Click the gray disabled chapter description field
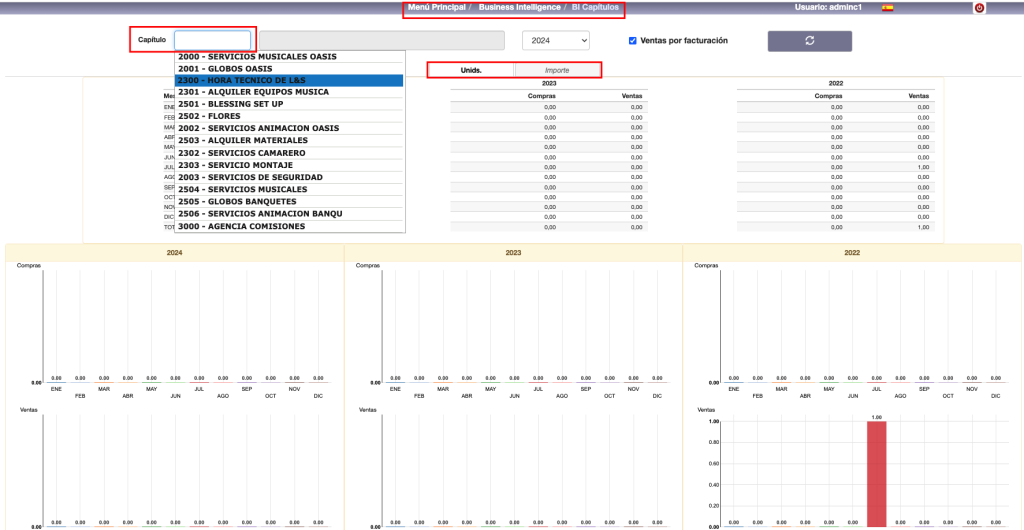Viewport: 1024px width, 530px height. point(382,41)
